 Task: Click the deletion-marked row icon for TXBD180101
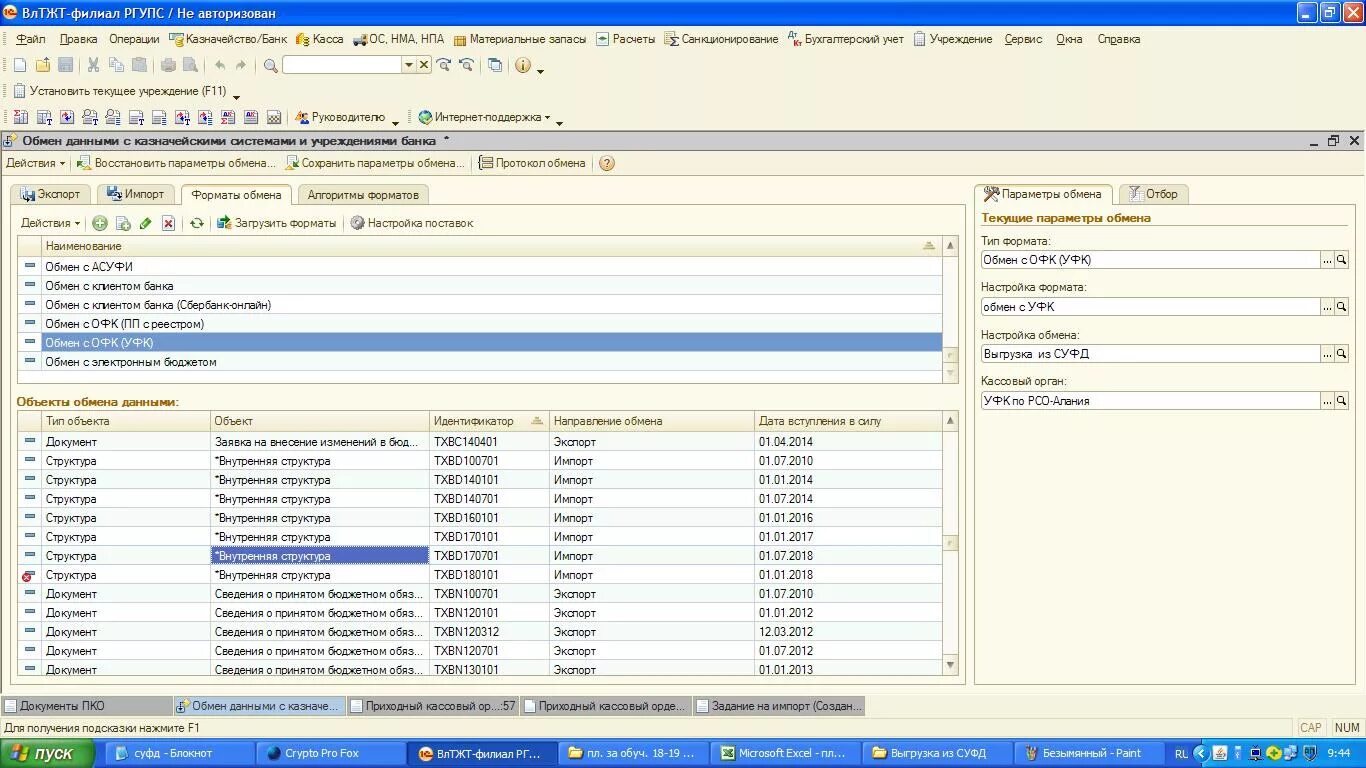[29, 575]
